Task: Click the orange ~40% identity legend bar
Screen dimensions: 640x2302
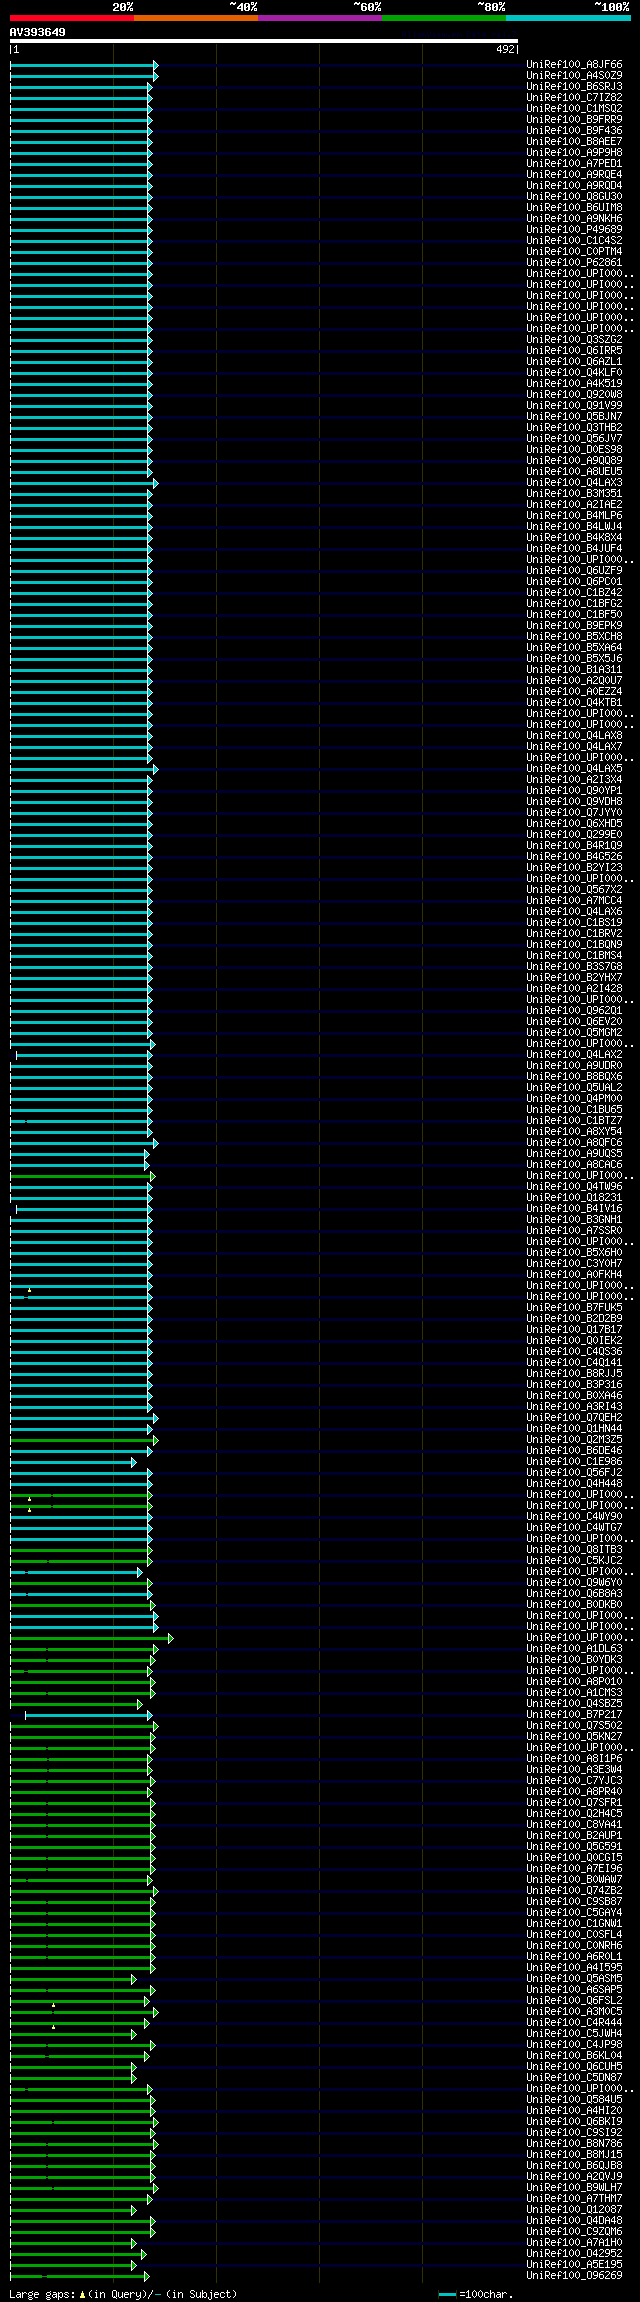Action: click(x=195, y=18)
